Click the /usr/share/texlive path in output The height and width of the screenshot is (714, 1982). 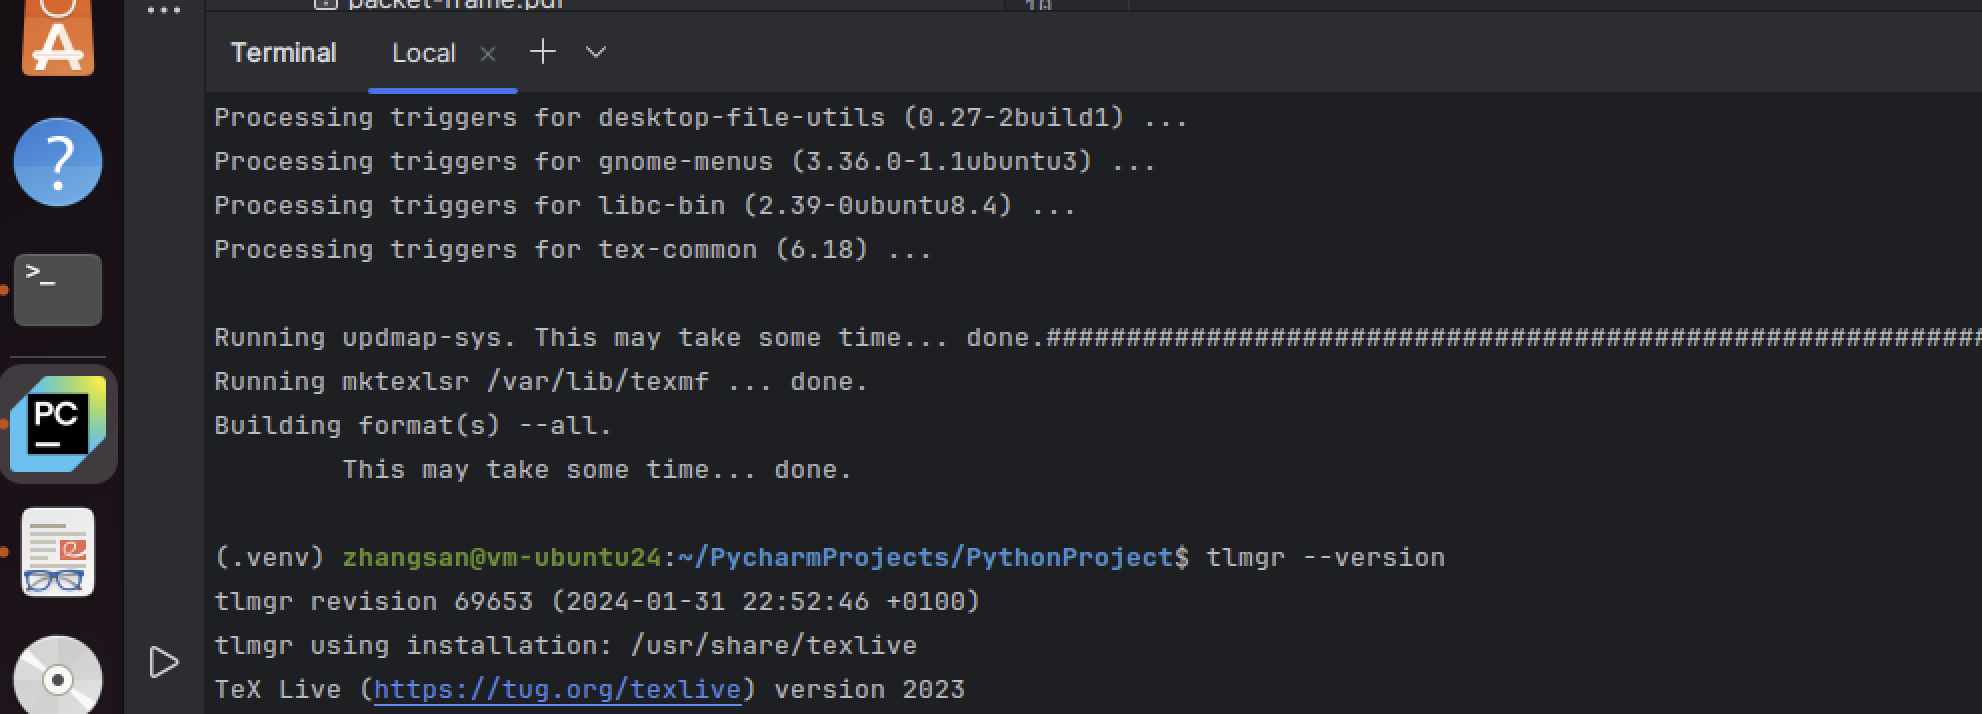pyautogui.click(x=773, y=645)
